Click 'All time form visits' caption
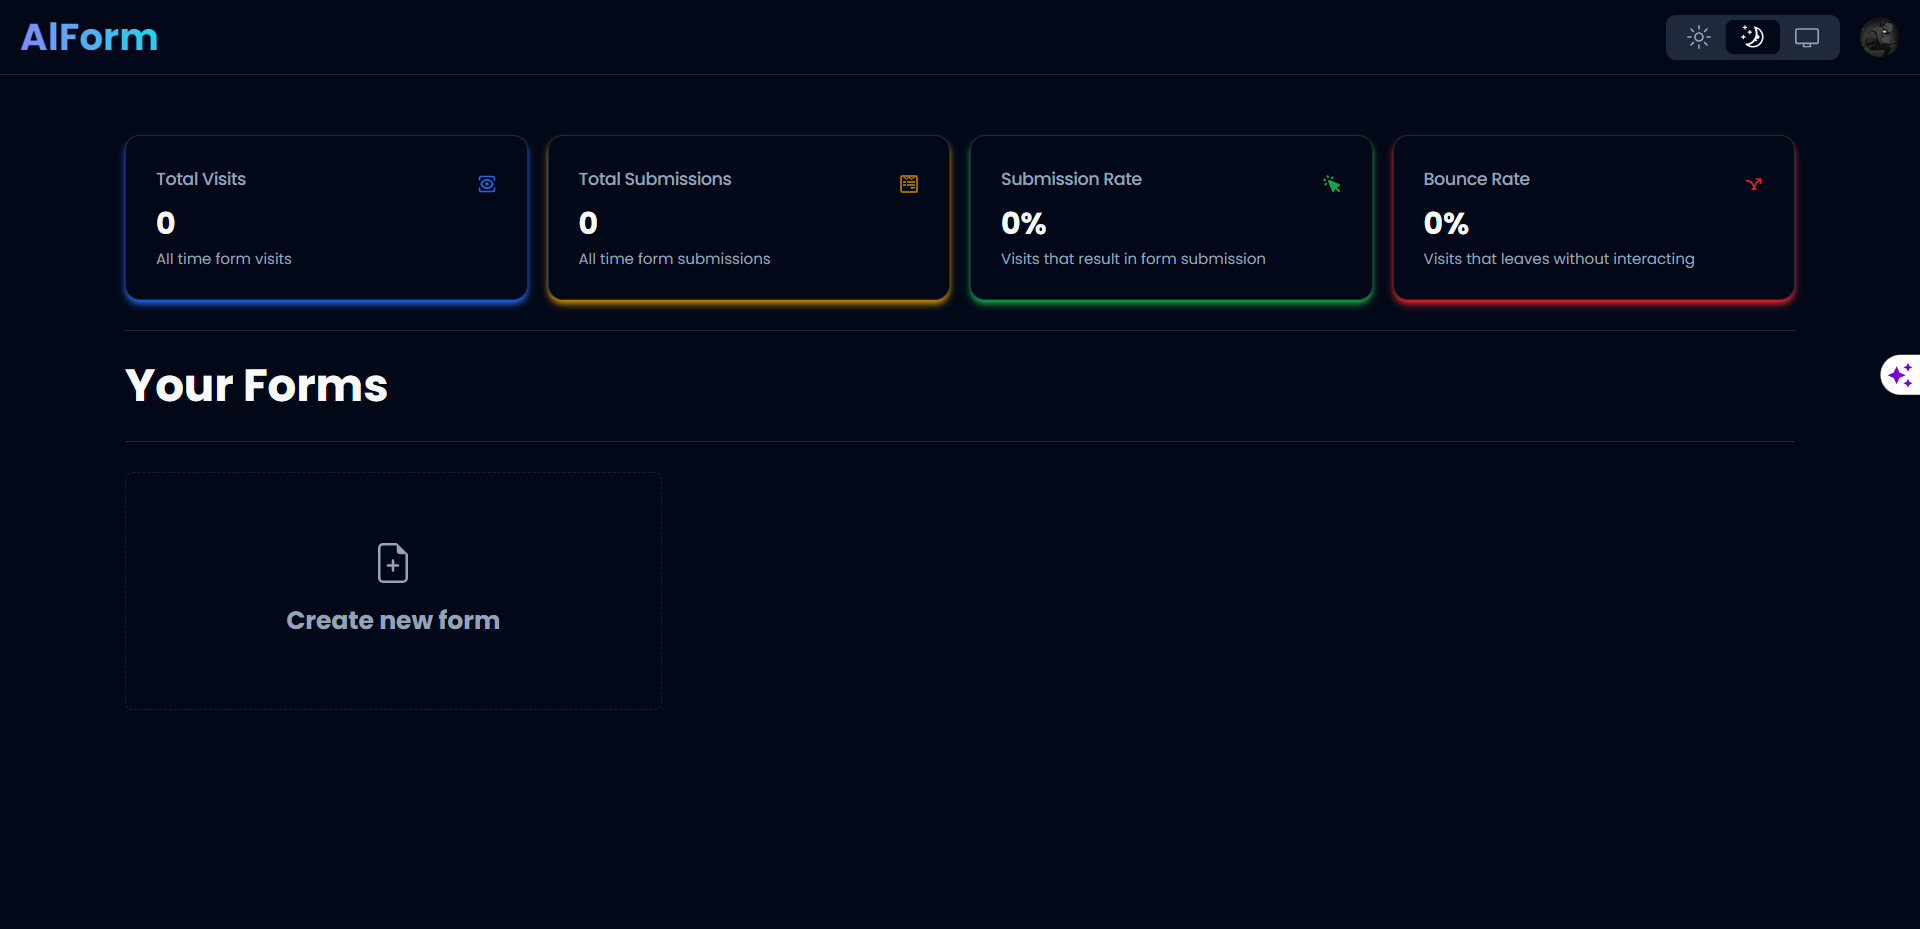 (224, 259)
